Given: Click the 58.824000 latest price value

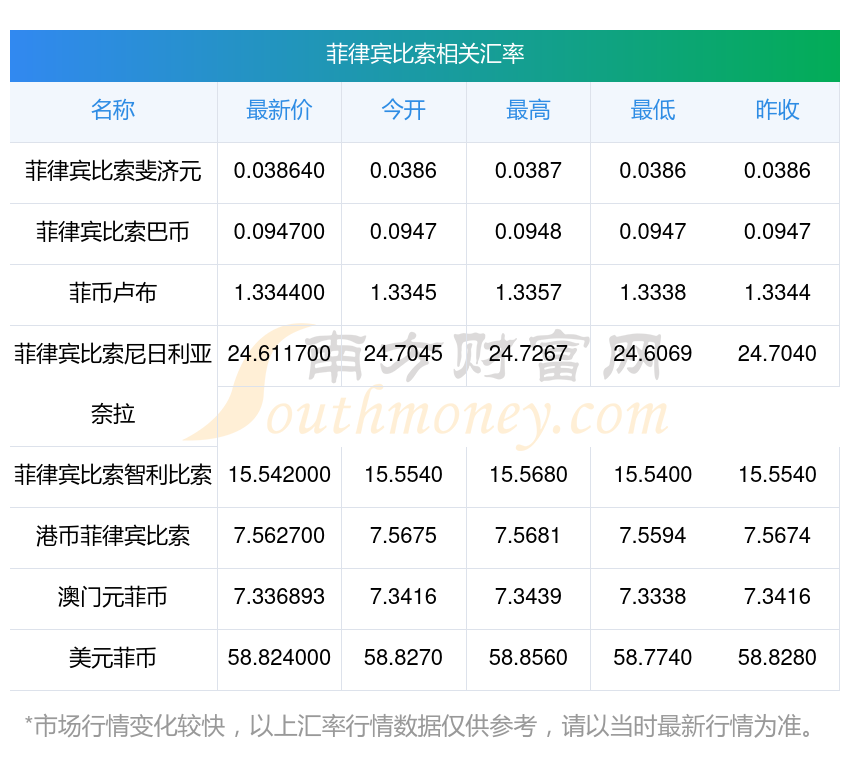Looking at the screenshot, I should (x=279, y=658).
